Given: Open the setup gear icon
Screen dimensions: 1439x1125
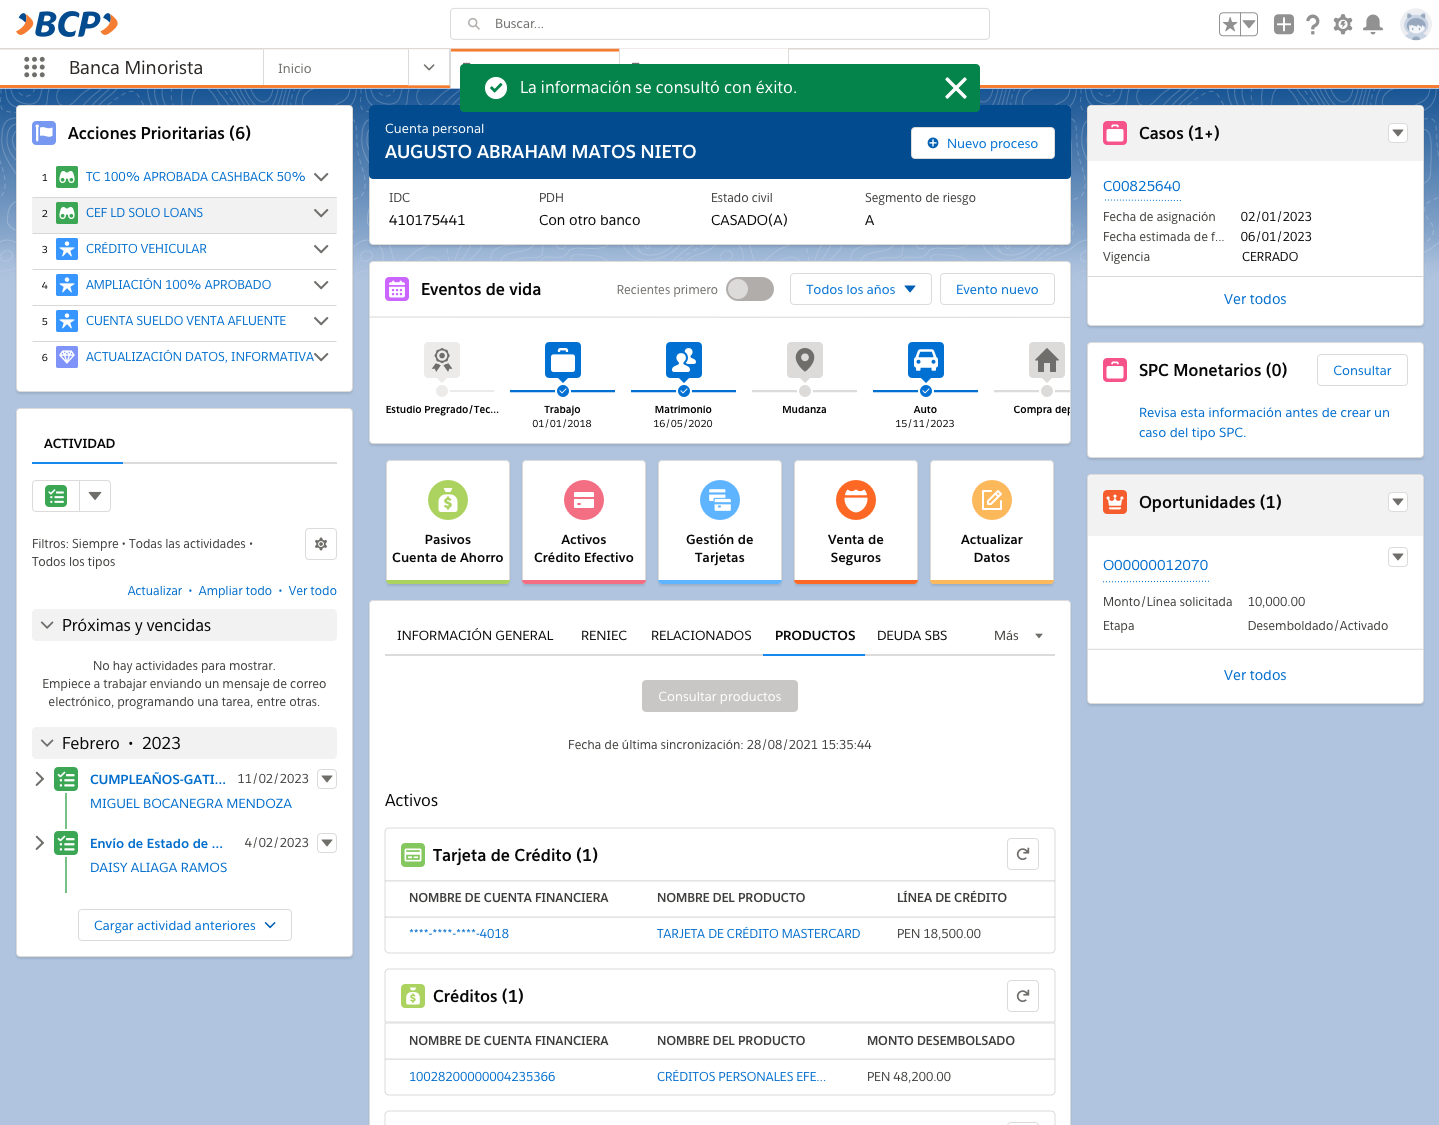Looking at the screenshot, I should 1343,24.
